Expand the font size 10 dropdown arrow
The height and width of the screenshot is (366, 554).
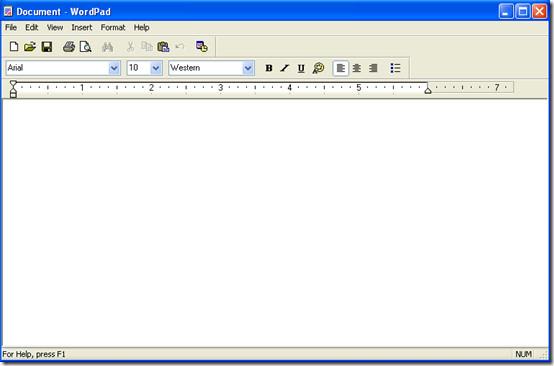156,68
